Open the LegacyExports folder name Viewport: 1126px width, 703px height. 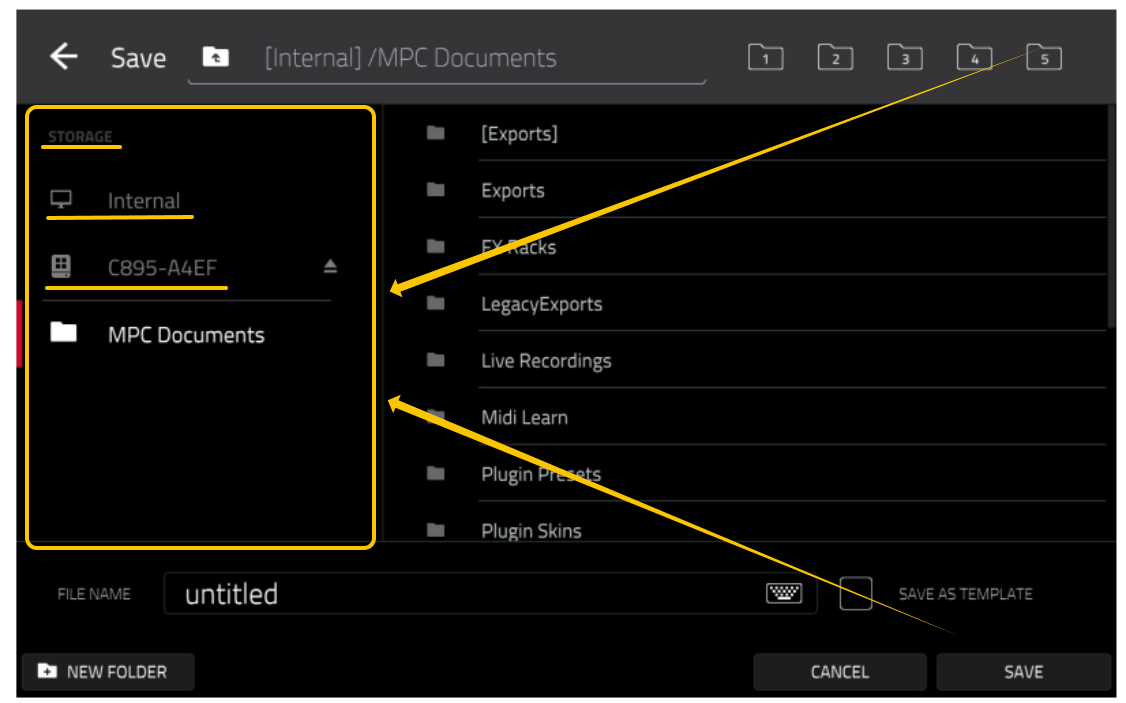[541, 304]
